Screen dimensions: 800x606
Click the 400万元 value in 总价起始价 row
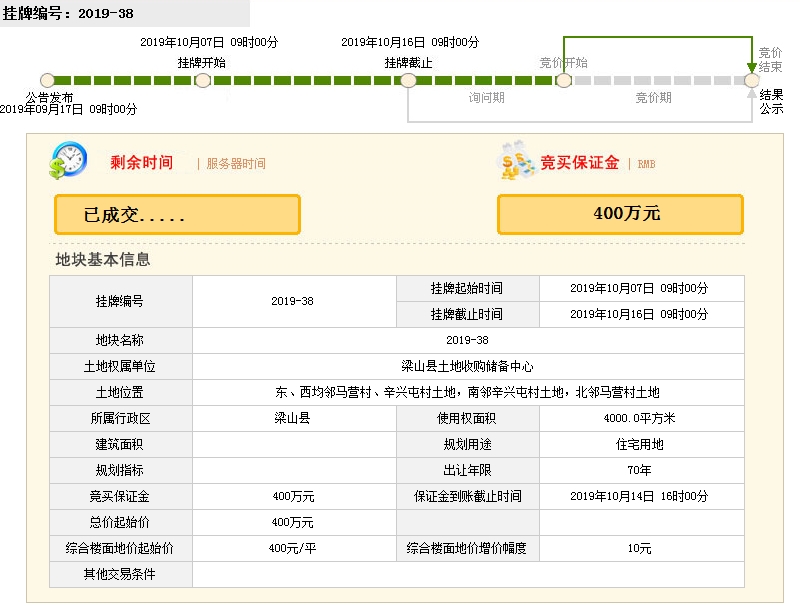[294, 522]
